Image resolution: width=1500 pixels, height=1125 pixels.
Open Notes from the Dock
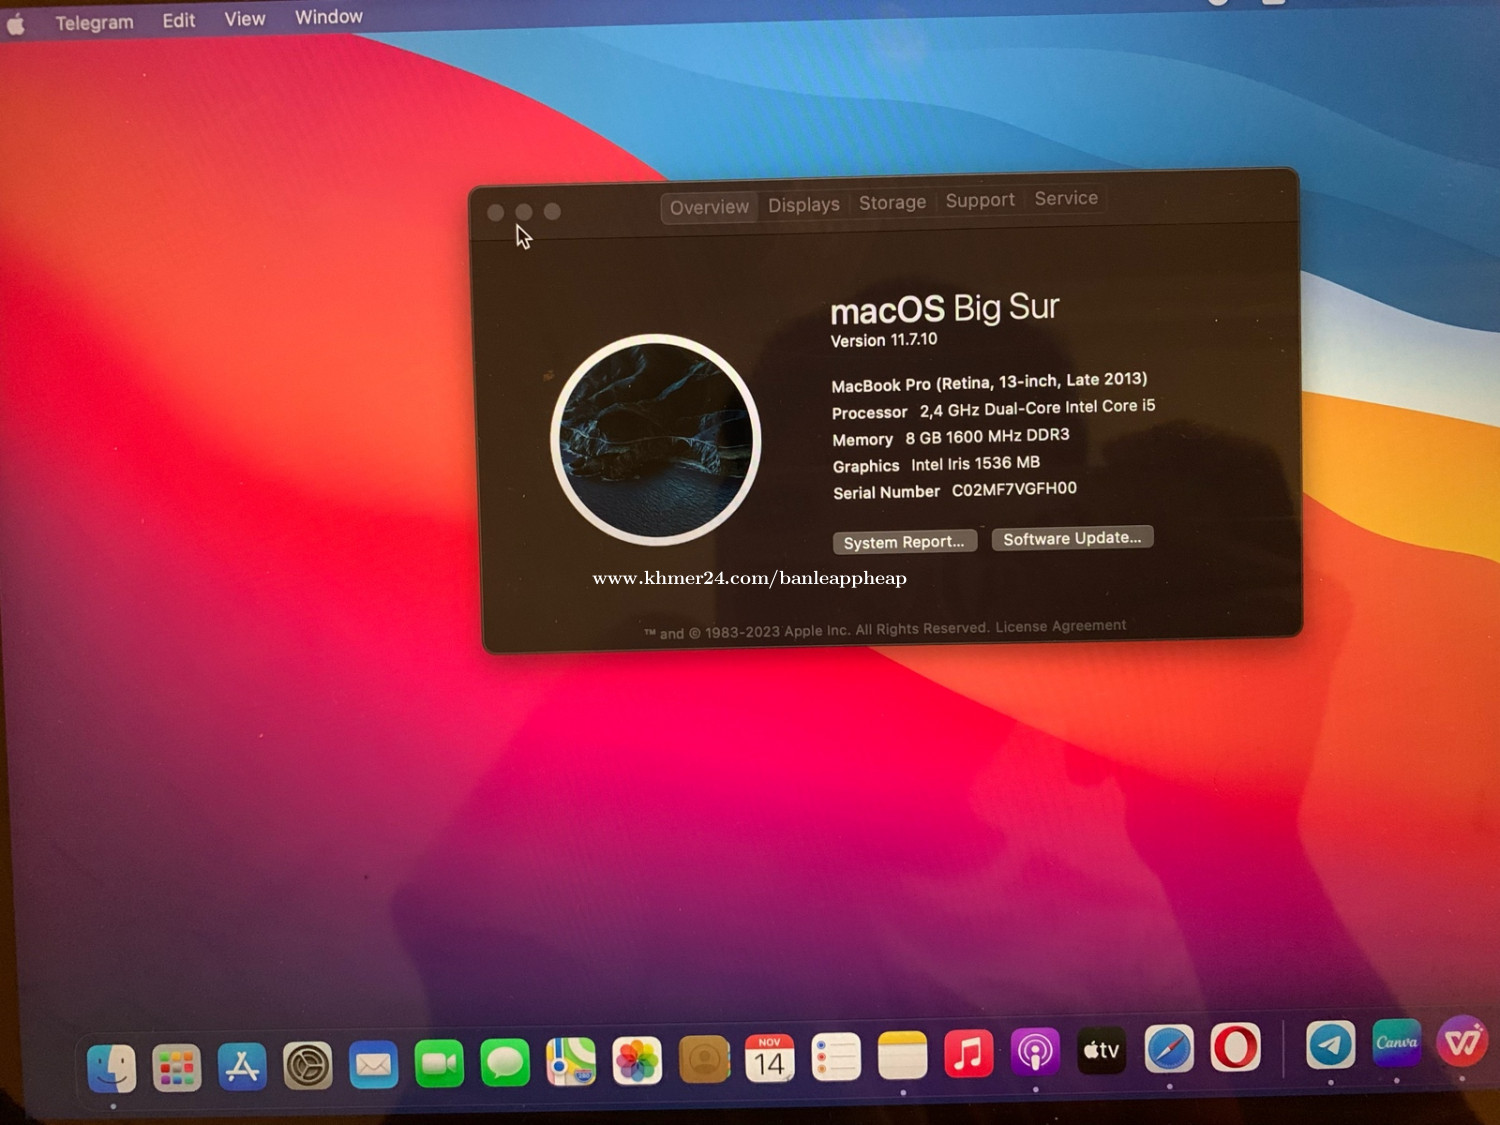point(902,1056)
